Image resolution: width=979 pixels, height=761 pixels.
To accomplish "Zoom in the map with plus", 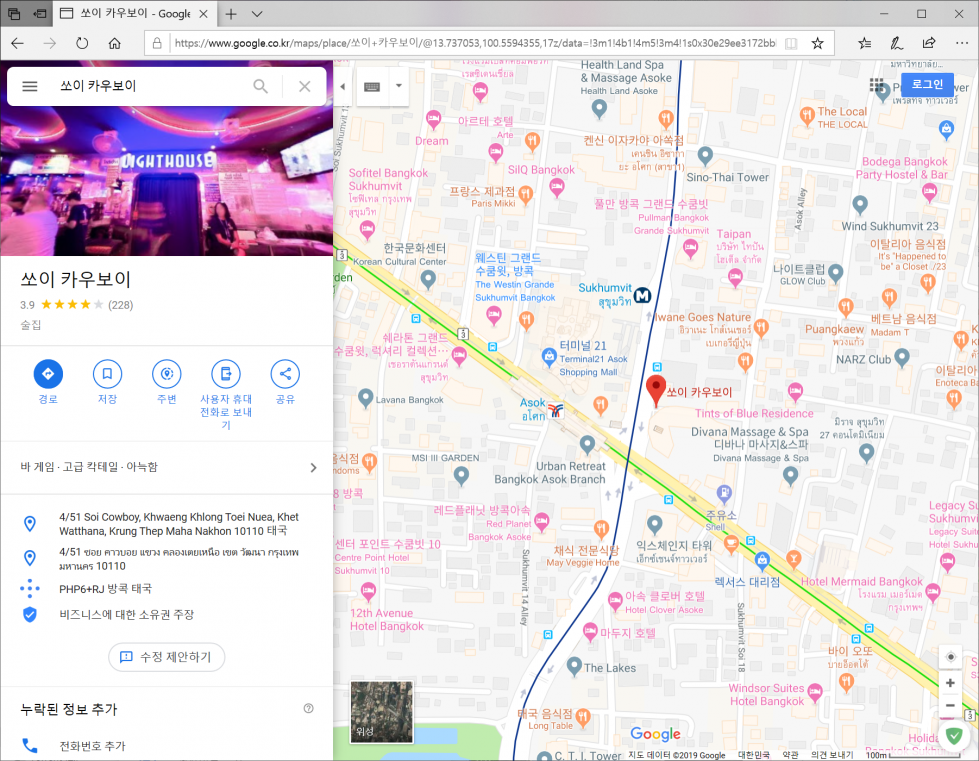I will 950,683.
